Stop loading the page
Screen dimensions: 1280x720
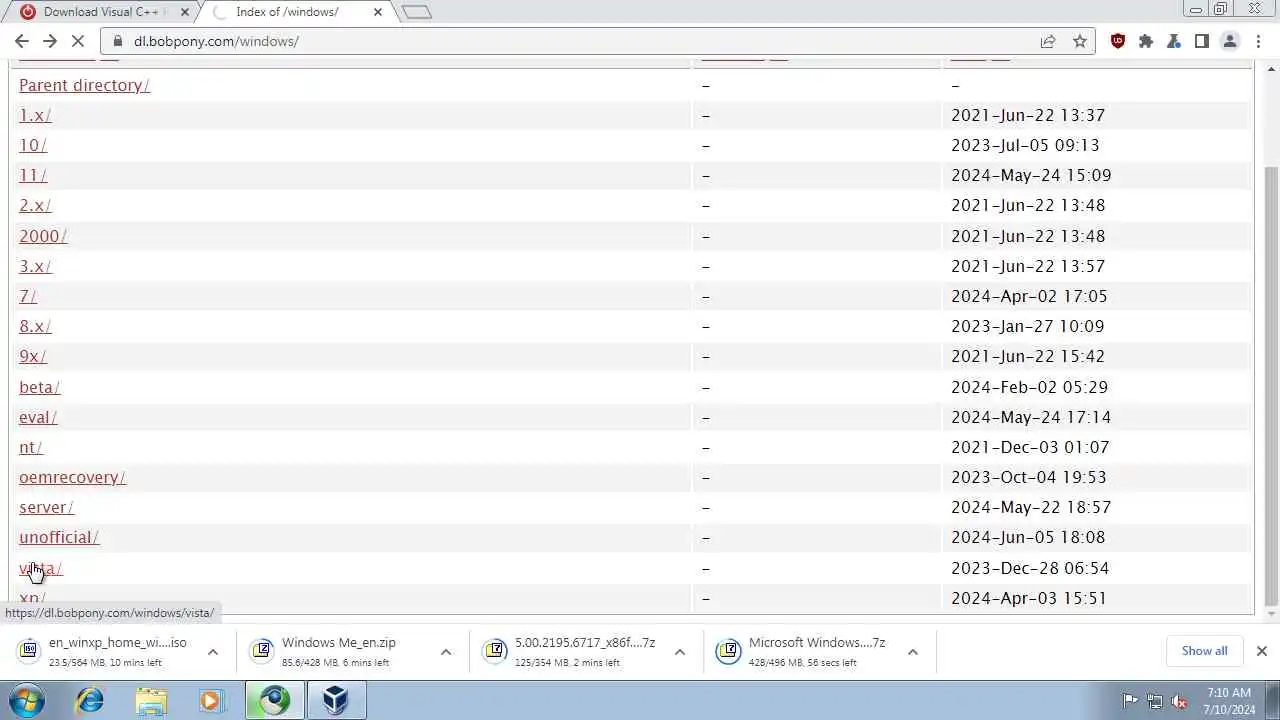click(x=79, y=41)
